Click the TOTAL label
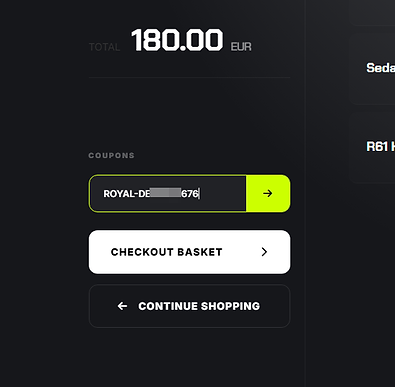The height and width of the screenshot is (387, 395). point(104,47)
